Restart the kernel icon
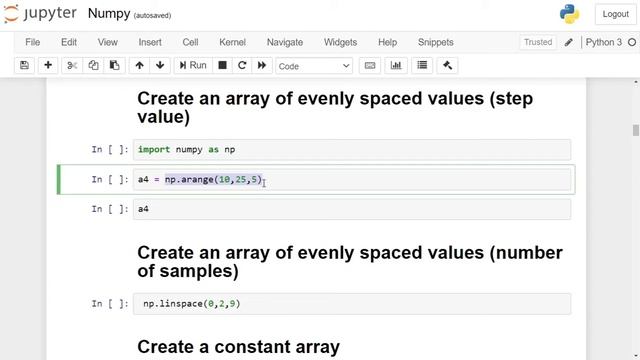This screenshot has height=360, width=640. click(242, 65)
